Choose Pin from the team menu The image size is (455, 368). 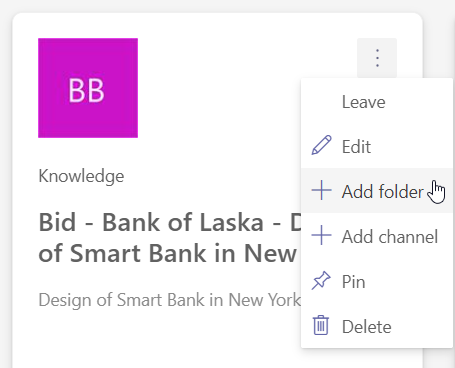point(377,281)
